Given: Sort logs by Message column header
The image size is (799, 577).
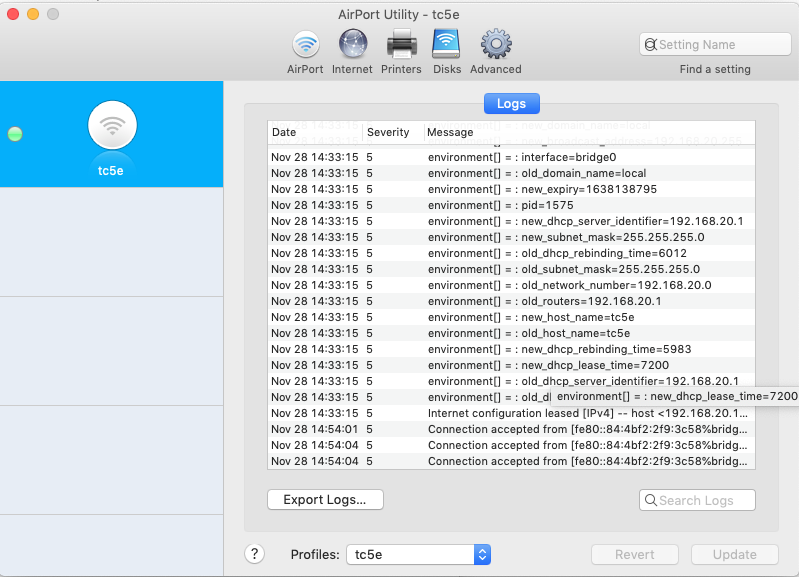Looking at the screenshot, I should [x=589, y=133].
